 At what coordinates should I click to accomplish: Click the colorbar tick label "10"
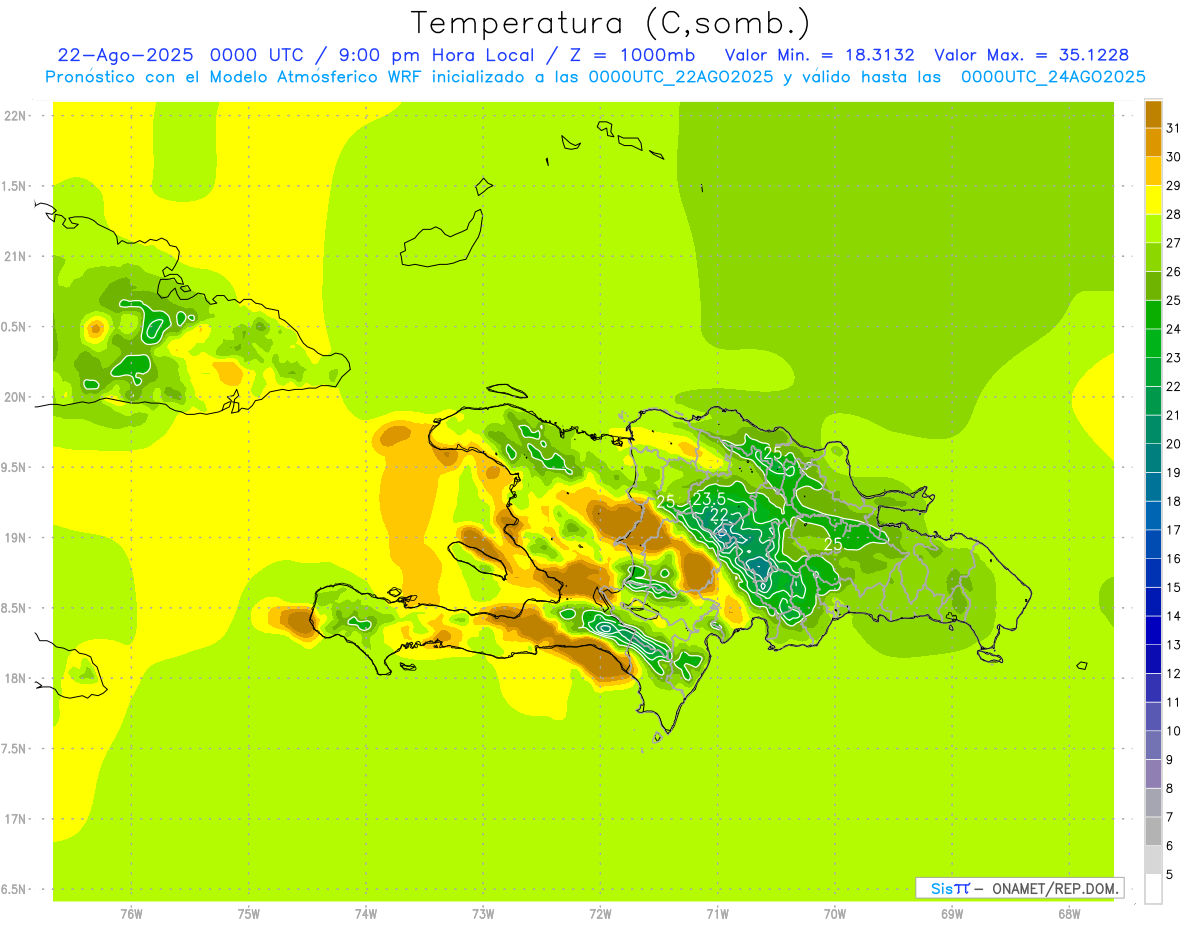[1174, 731]
